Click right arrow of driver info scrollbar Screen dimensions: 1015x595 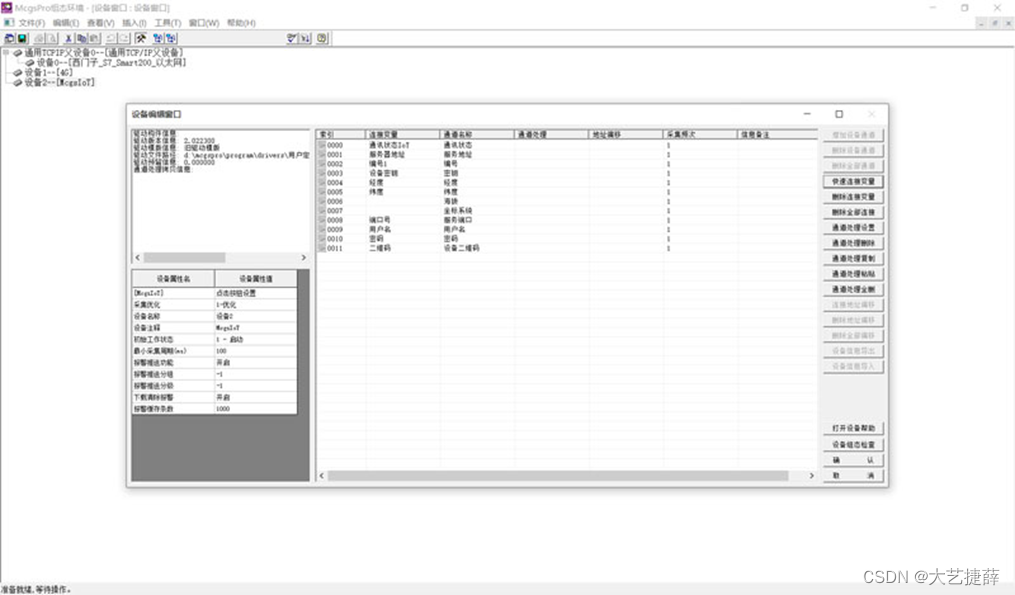[304, 258]
